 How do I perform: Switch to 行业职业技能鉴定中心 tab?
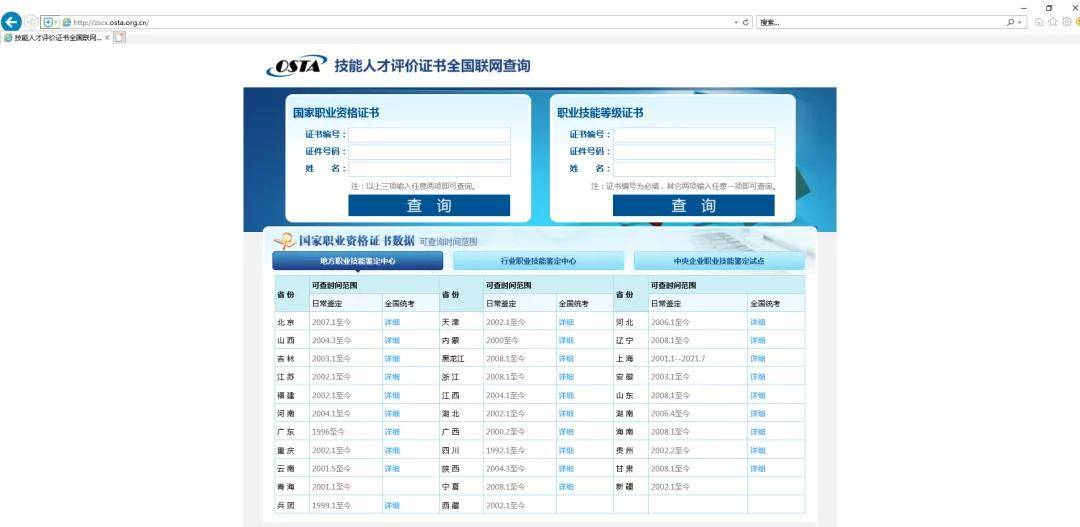[539, 261]
